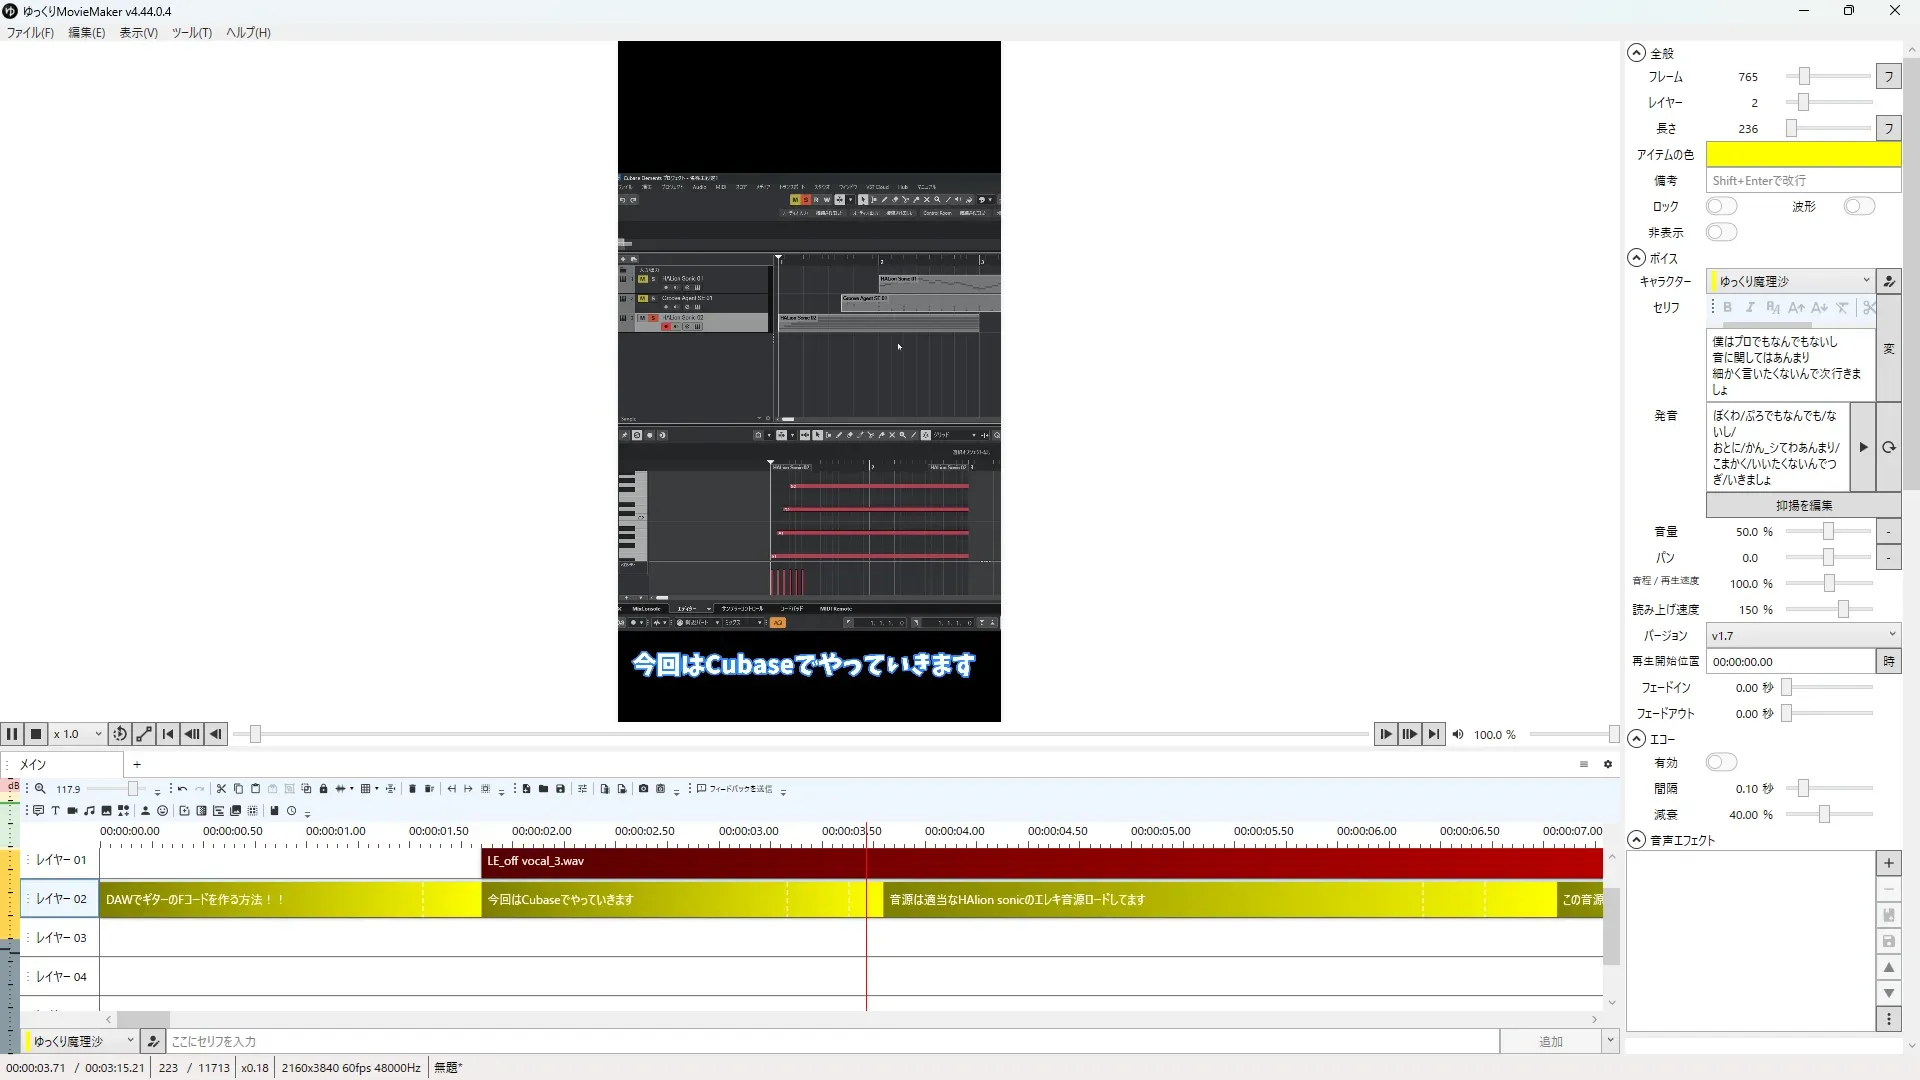Enable the 波形 waveform switch
The height and width of the screenshot is (1080, 1920).
(1859, 206)
